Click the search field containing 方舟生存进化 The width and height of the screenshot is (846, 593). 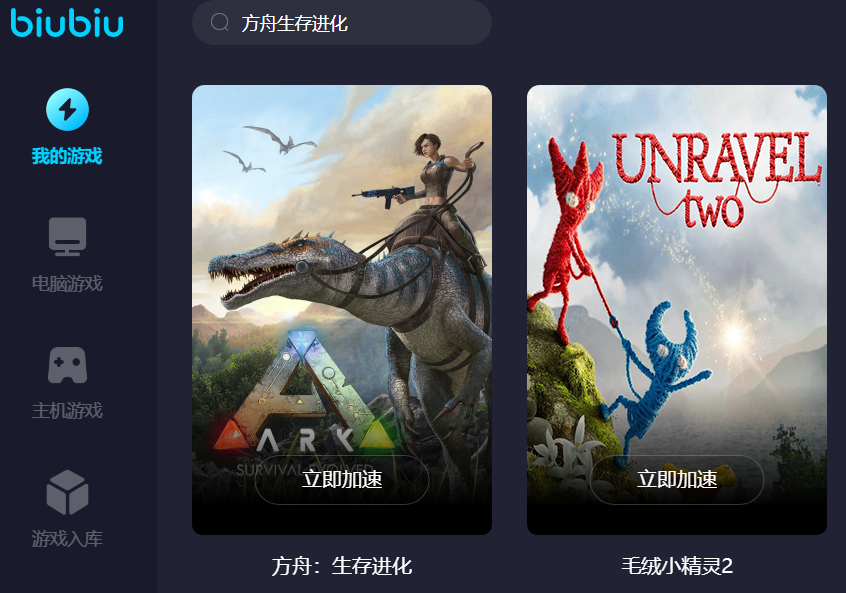point(342,23)
